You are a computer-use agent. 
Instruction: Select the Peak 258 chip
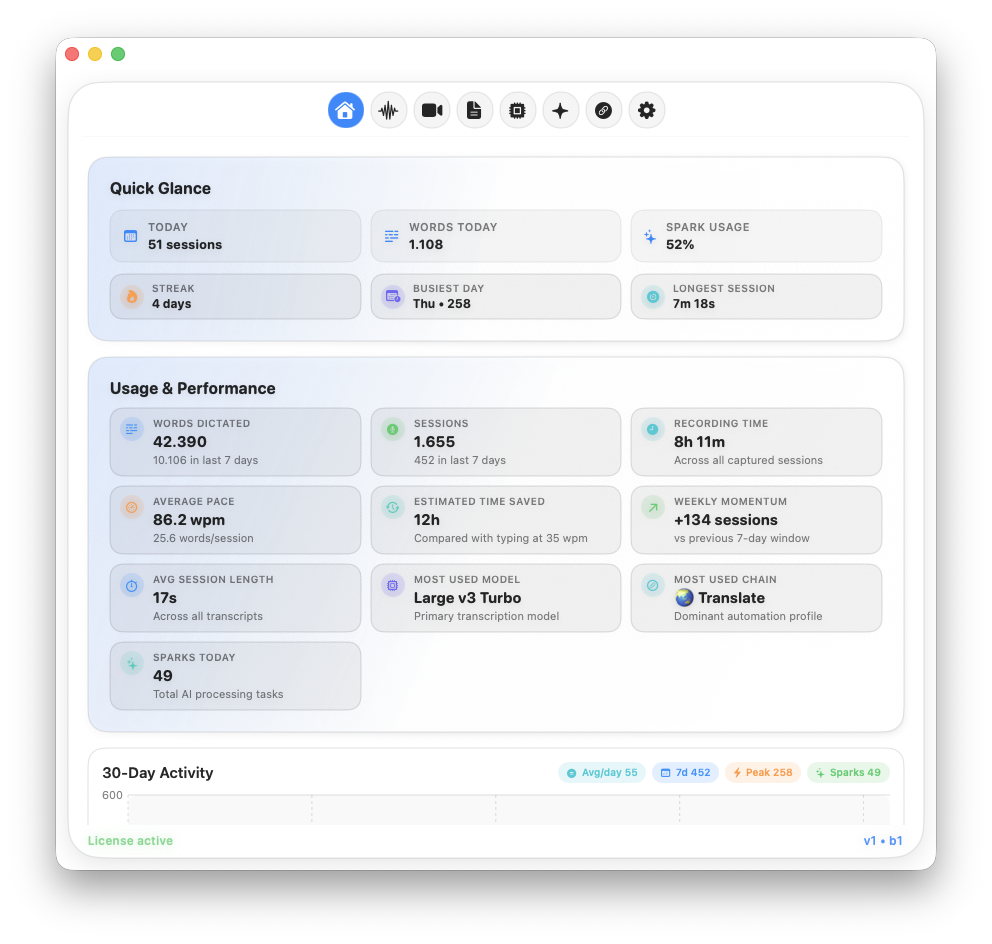pyautogui.click(x=763, y=773)
